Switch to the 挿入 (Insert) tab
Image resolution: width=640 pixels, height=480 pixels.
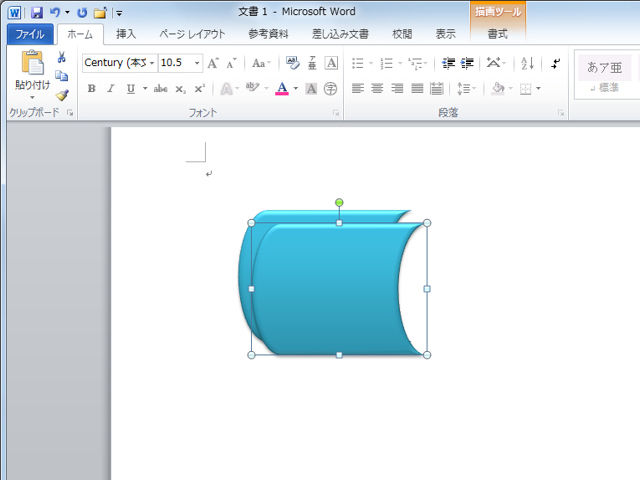(126, 34)
